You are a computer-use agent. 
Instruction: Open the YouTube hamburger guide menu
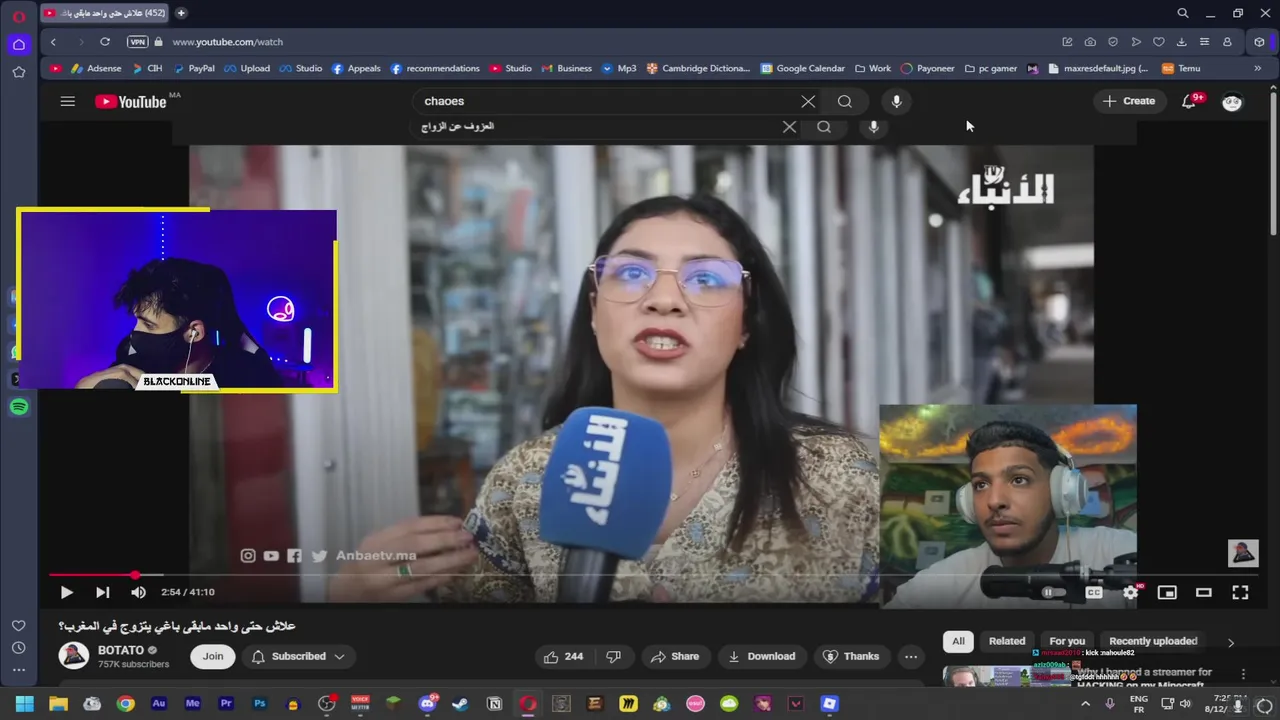click(67, 101)
